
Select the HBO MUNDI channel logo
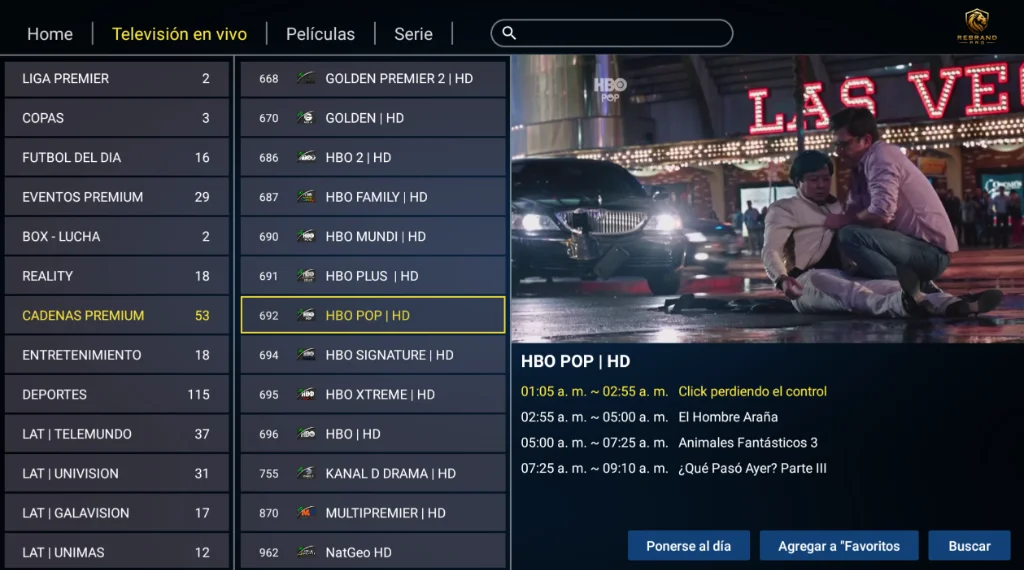pos(306,236)
